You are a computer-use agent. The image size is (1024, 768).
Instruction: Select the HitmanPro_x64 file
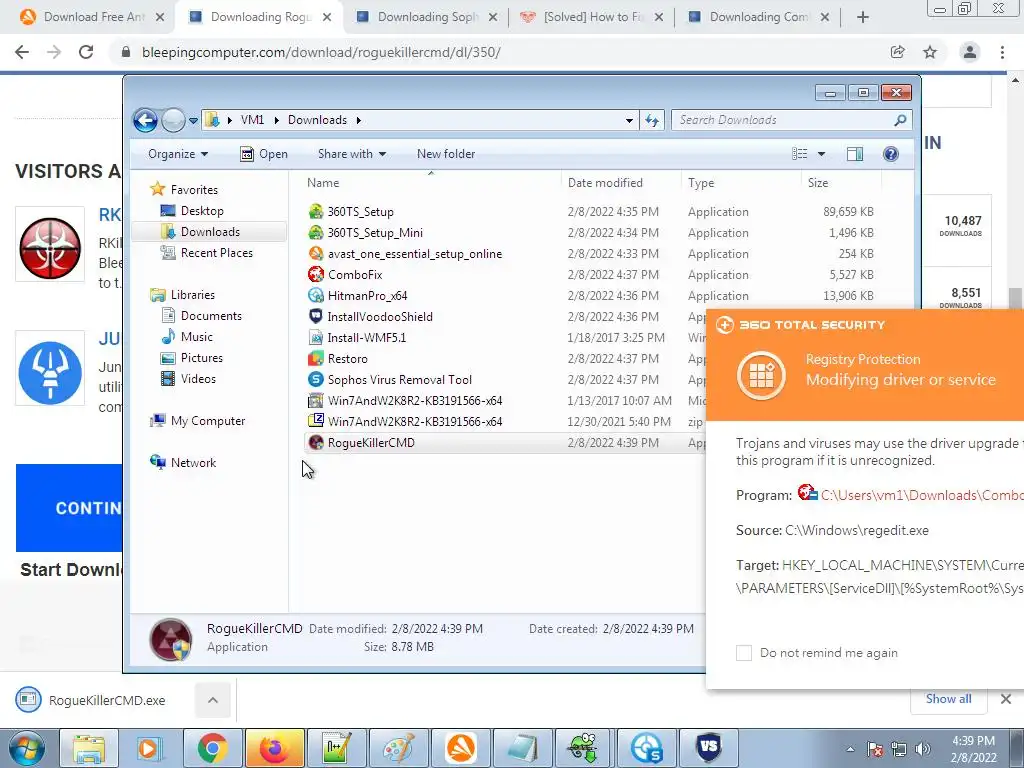click(367, 296)
